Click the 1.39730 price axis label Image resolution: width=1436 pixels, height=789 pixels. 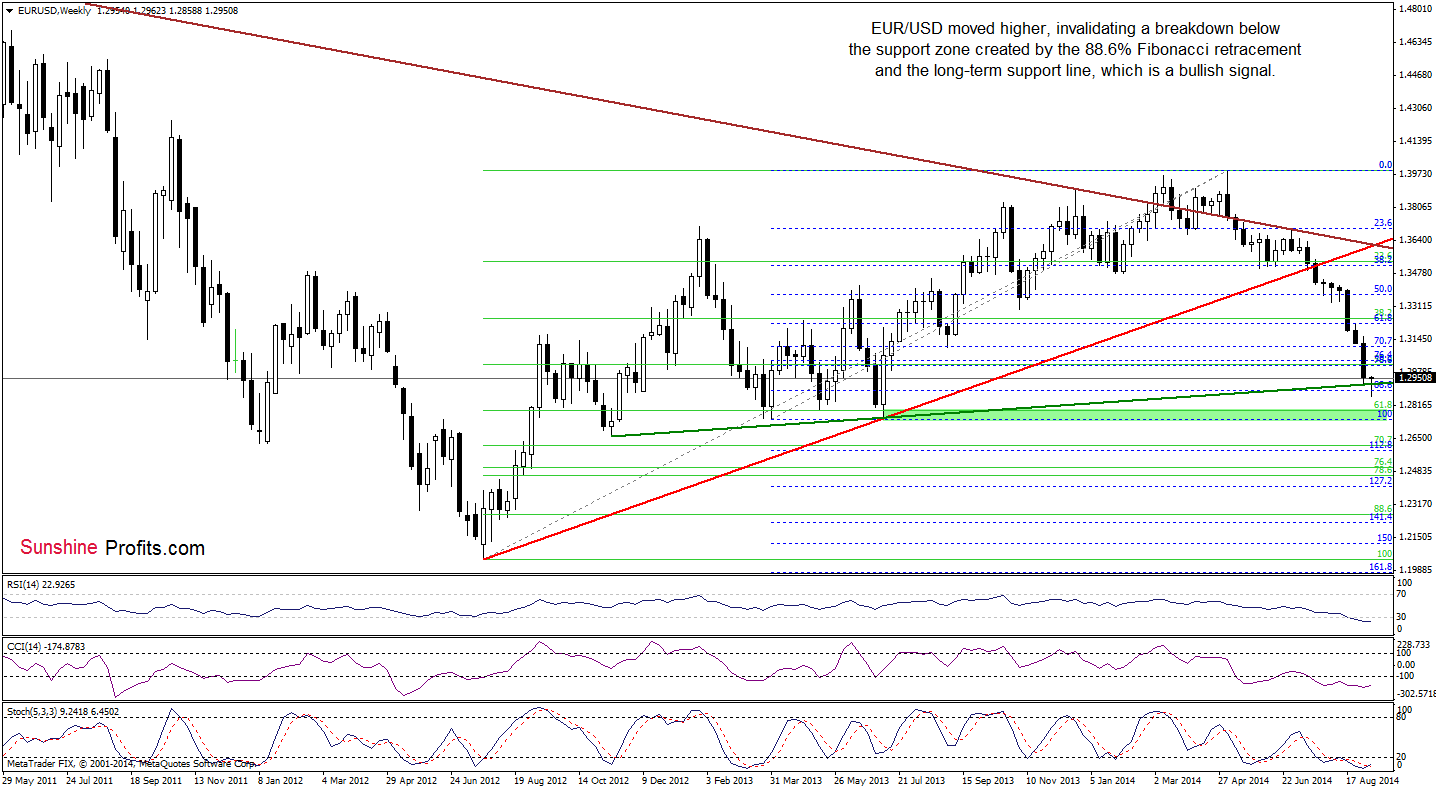pos(1418,174)
